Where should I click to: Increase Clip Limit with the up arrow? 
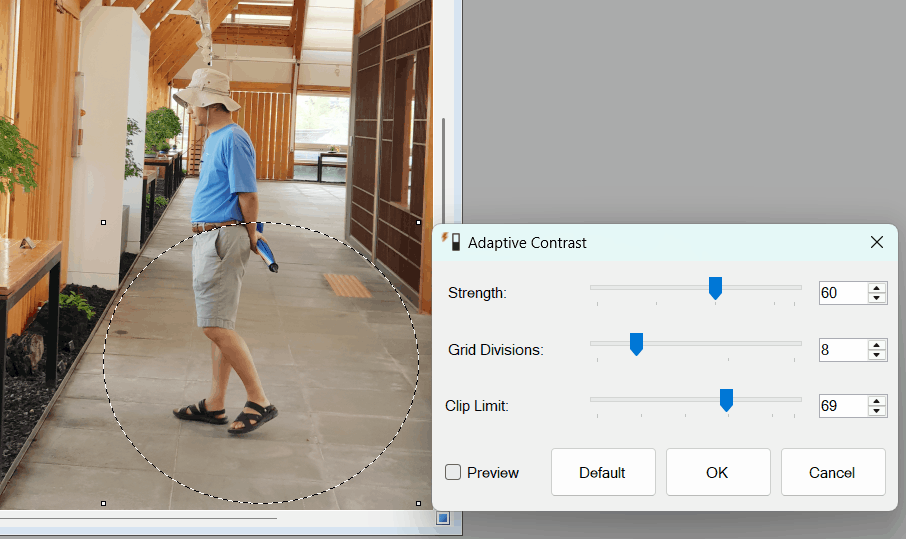tap(877, 400)
